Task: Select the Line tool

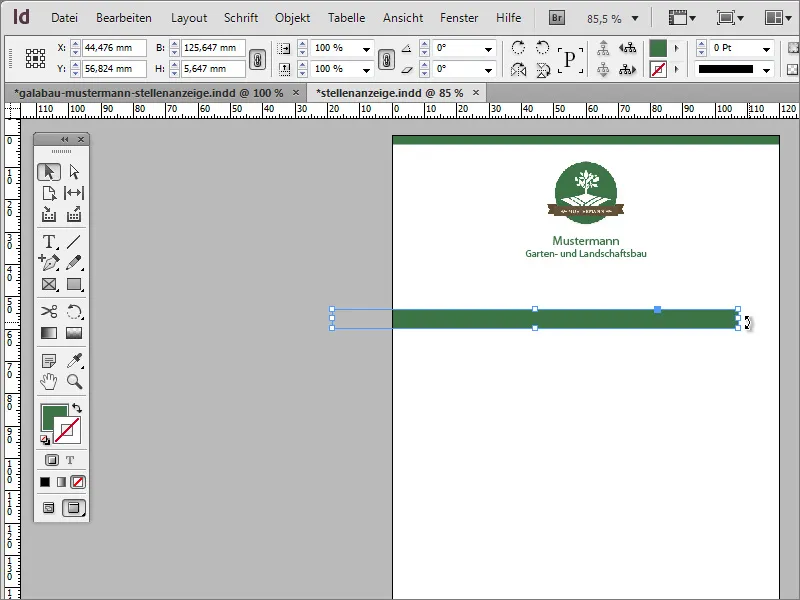Action: 73,242
